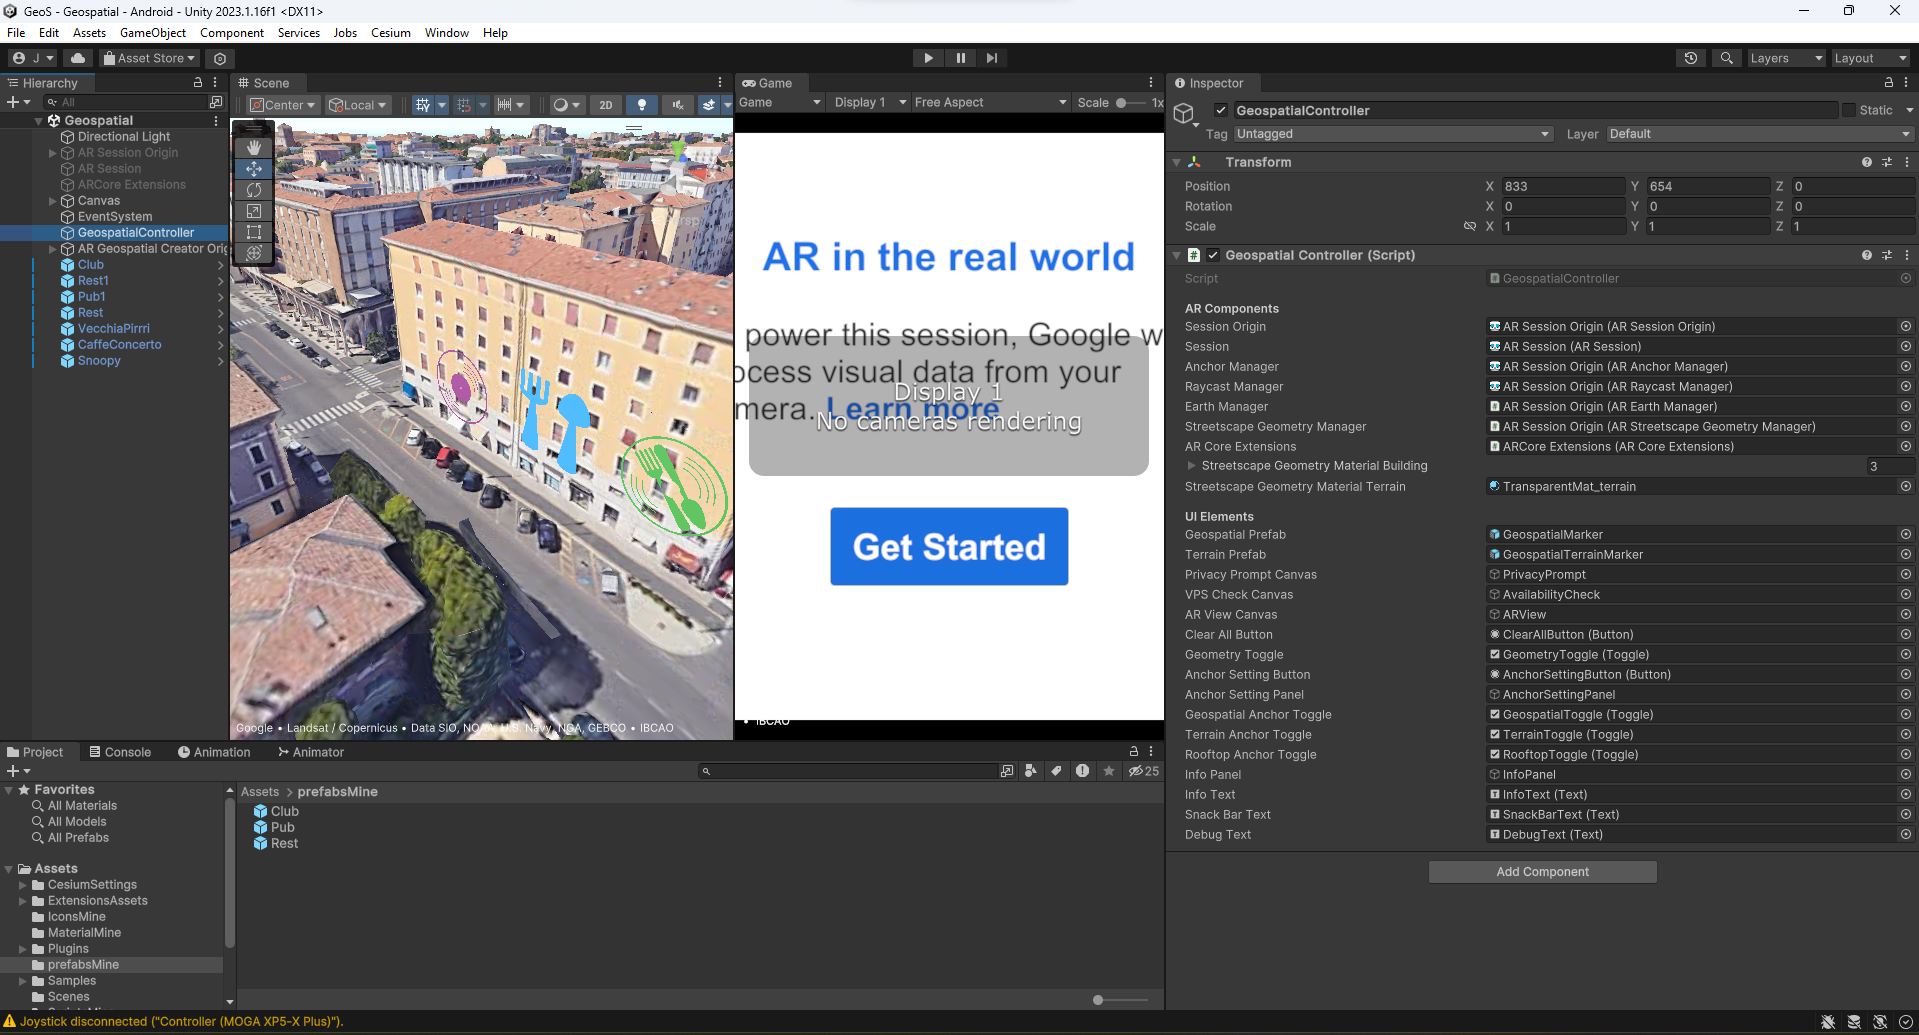Toggle the Static checkbox
1919x1035 pixels.
pyautogui.click(x=1849, y=110)
